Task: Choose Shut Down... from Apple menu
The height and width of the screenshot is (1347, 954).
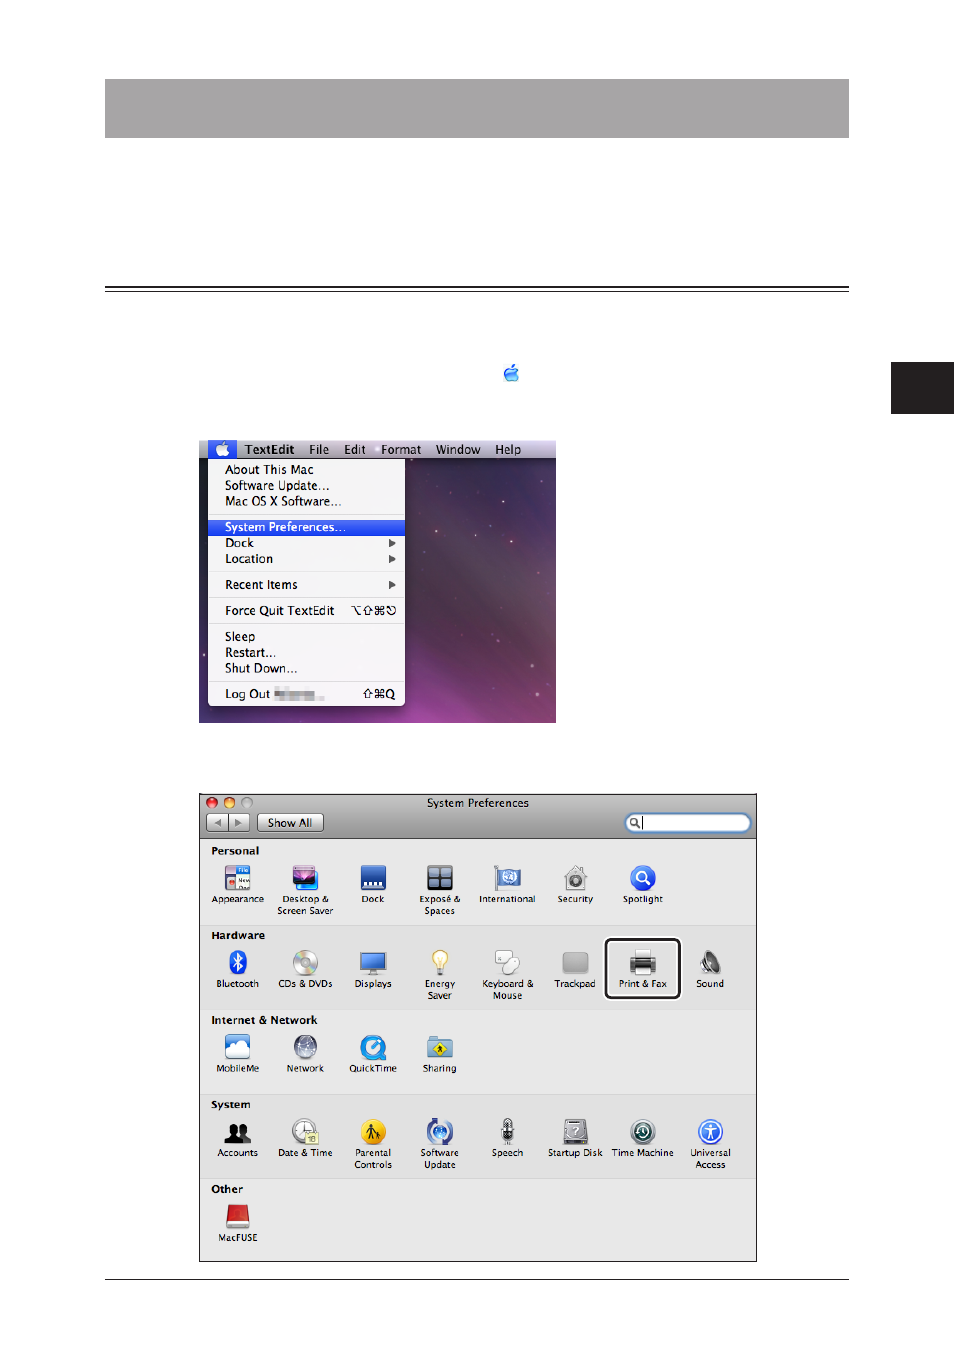Action: point(306,669)
